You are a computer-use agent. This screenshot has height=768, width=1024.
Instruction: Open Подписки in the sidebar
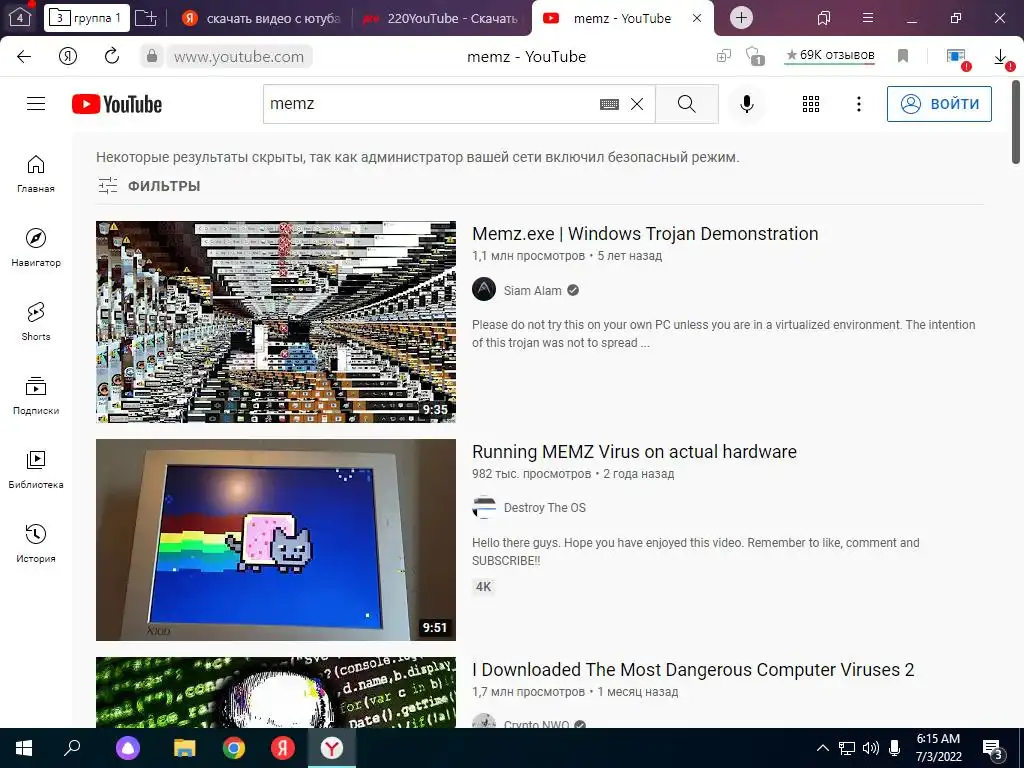[x=36, y=396]
